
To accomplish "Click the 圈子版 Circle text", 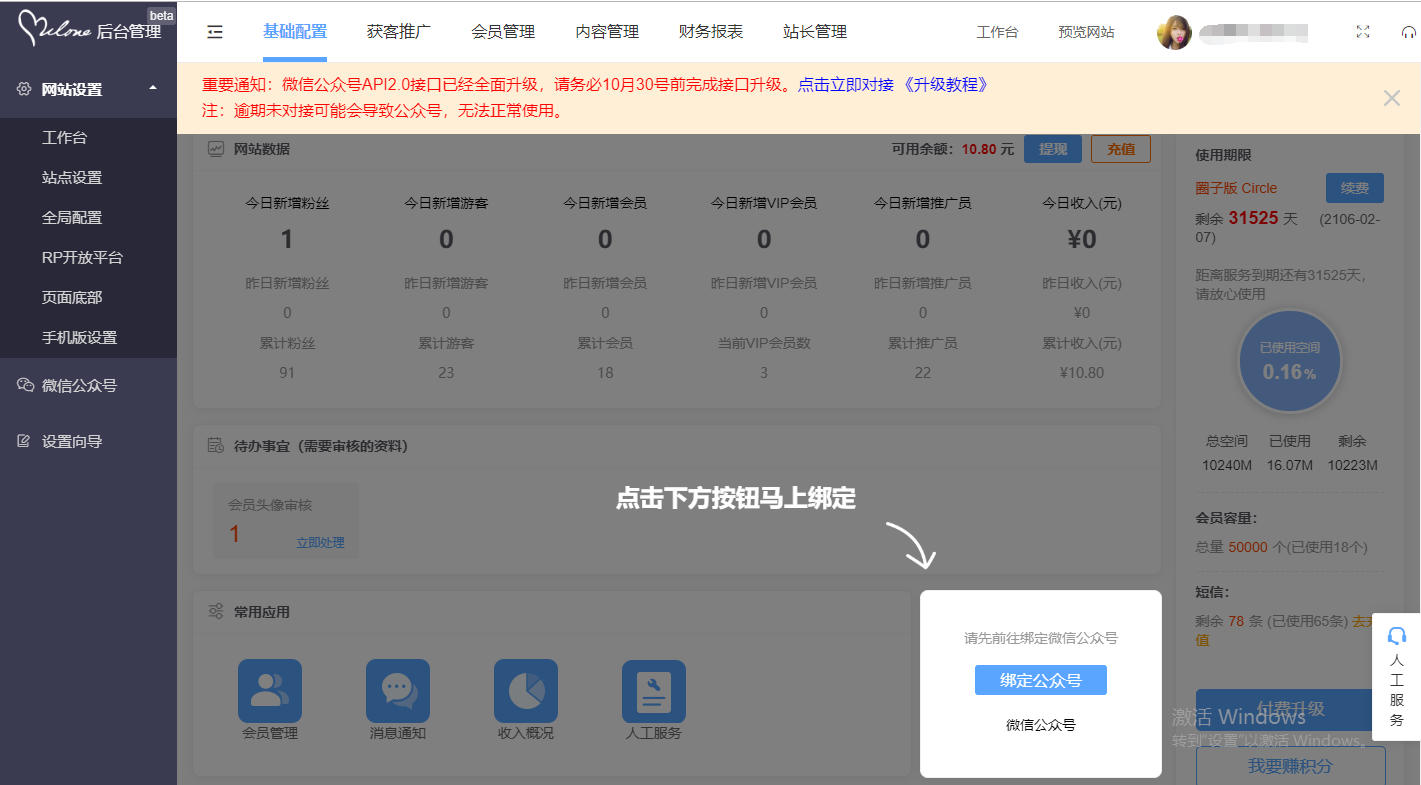I will [x=1236, y=188].
